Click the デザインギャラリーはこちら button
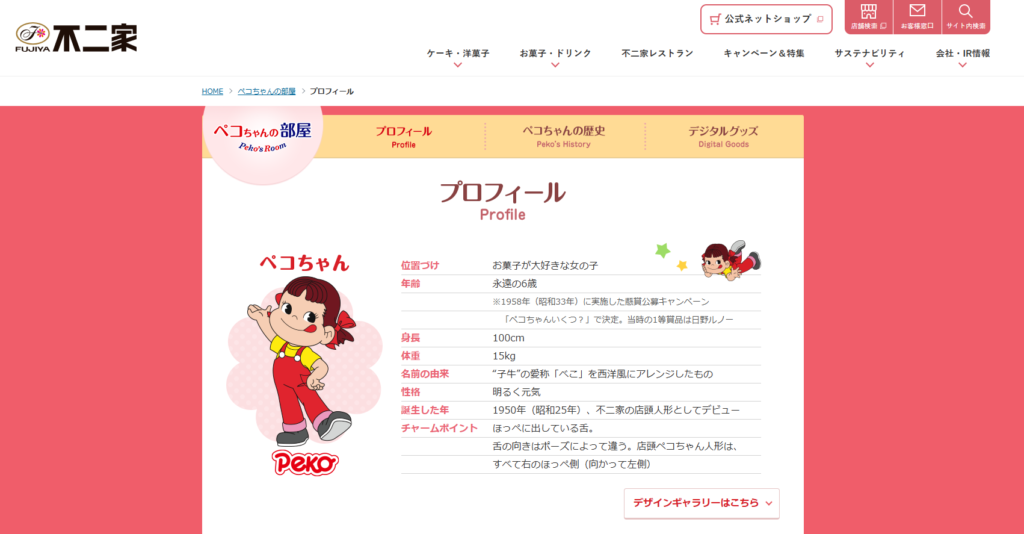The image size is (1024, 534). [701, 503]
